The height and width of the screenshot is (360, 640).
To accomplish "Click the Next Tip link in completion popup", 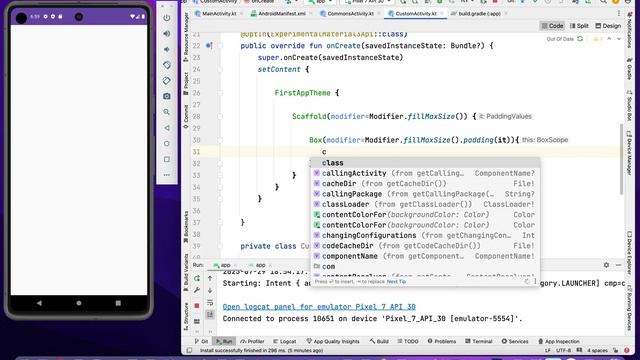I will coord(396,282).
